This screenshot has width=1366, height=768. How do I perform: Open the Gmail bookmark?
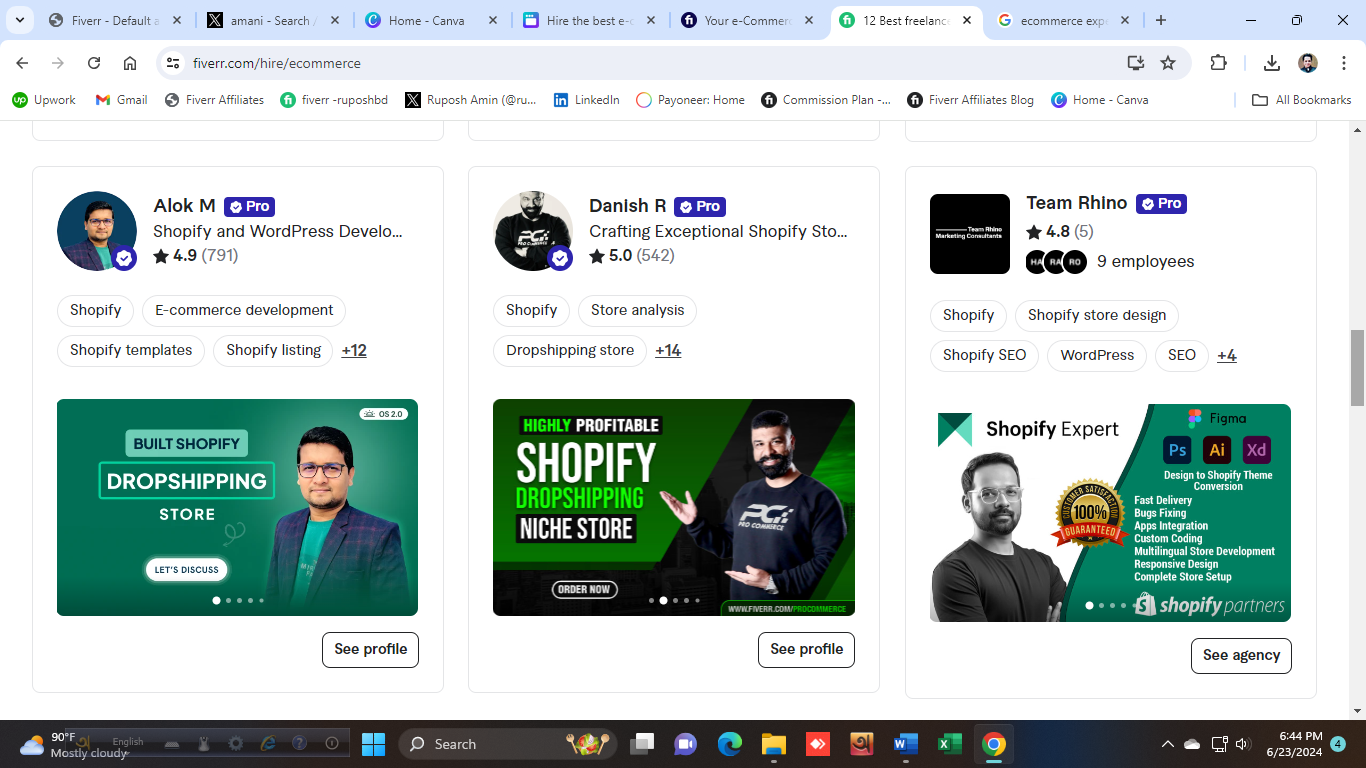(x=121, y=100)
